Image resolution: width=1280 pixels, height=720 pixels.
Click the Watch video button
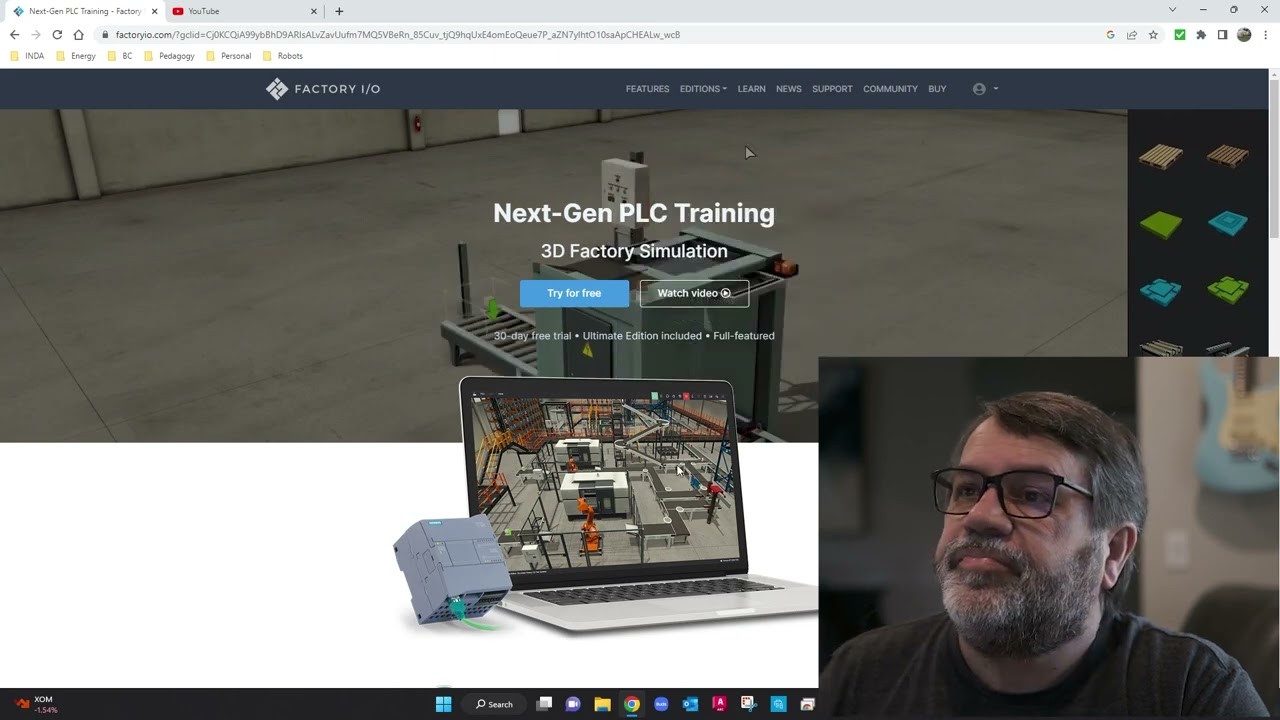pos(694,293)
